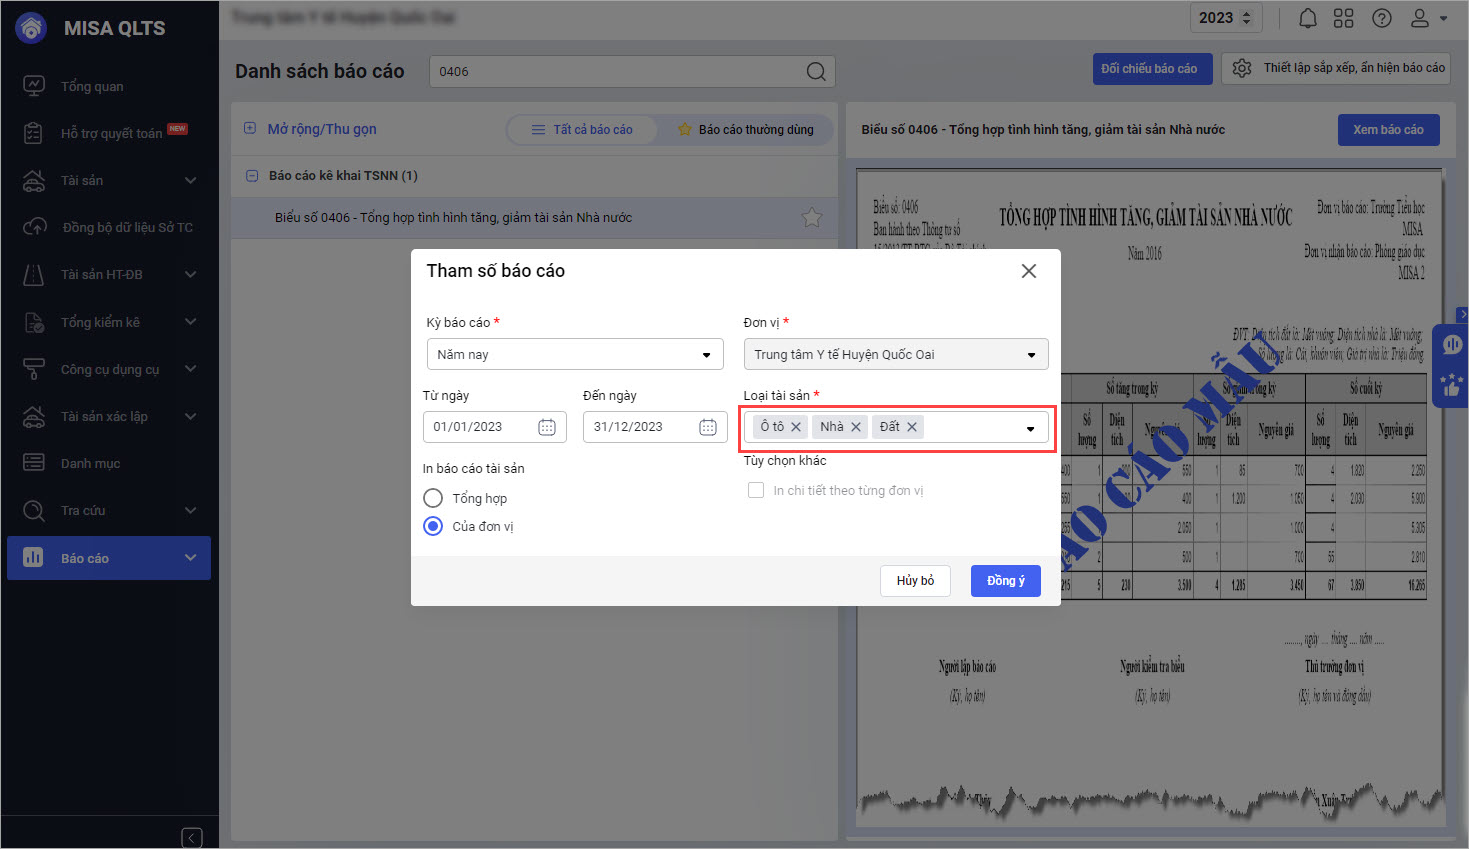The width and height of the screenshot is (1469, 849).
Task: Click the Xem báo cáo button
Action: 1389,130
